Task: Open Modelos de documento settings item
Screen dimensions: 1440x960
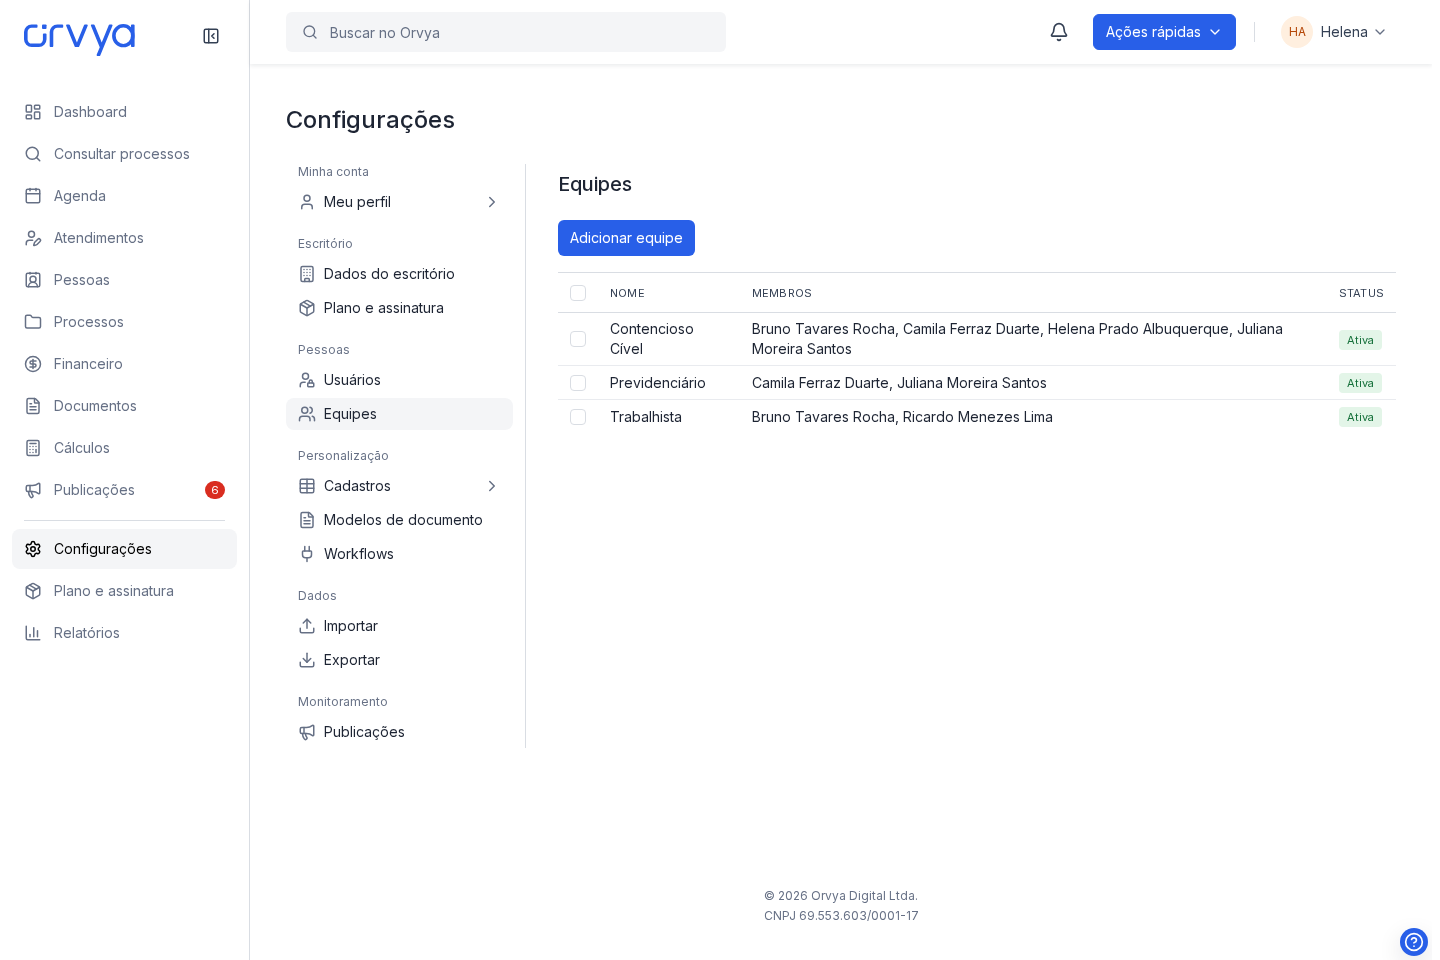Action: (x=399, y=520)
